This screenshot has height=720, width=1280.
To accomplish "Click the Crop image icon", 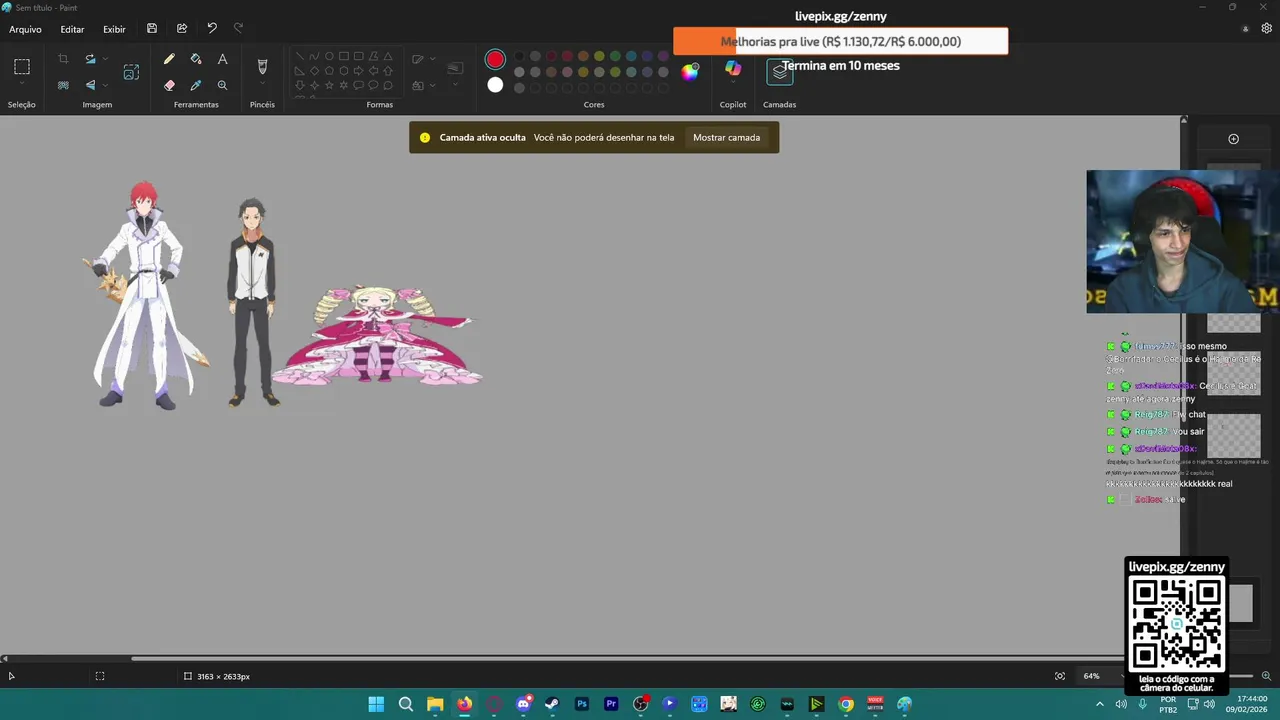I will pos(63,59).
